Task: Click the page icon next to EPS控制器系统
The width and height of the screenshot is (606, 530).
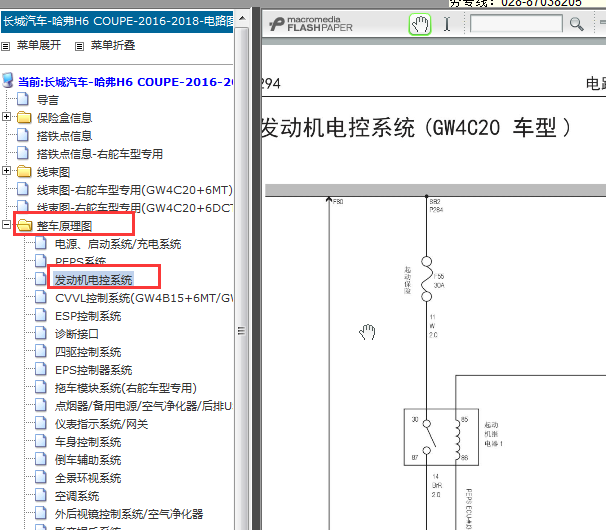Action: point(41,369)
